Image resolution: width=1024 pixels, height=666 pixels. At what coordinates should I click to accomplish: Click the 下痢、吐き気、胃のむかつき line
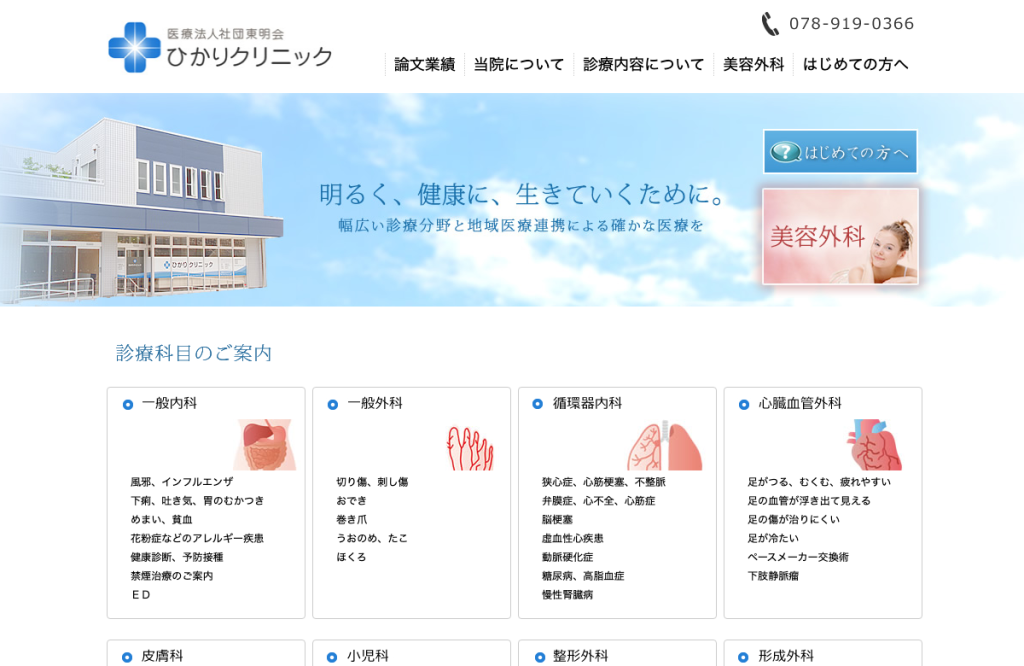pos(197,501)
